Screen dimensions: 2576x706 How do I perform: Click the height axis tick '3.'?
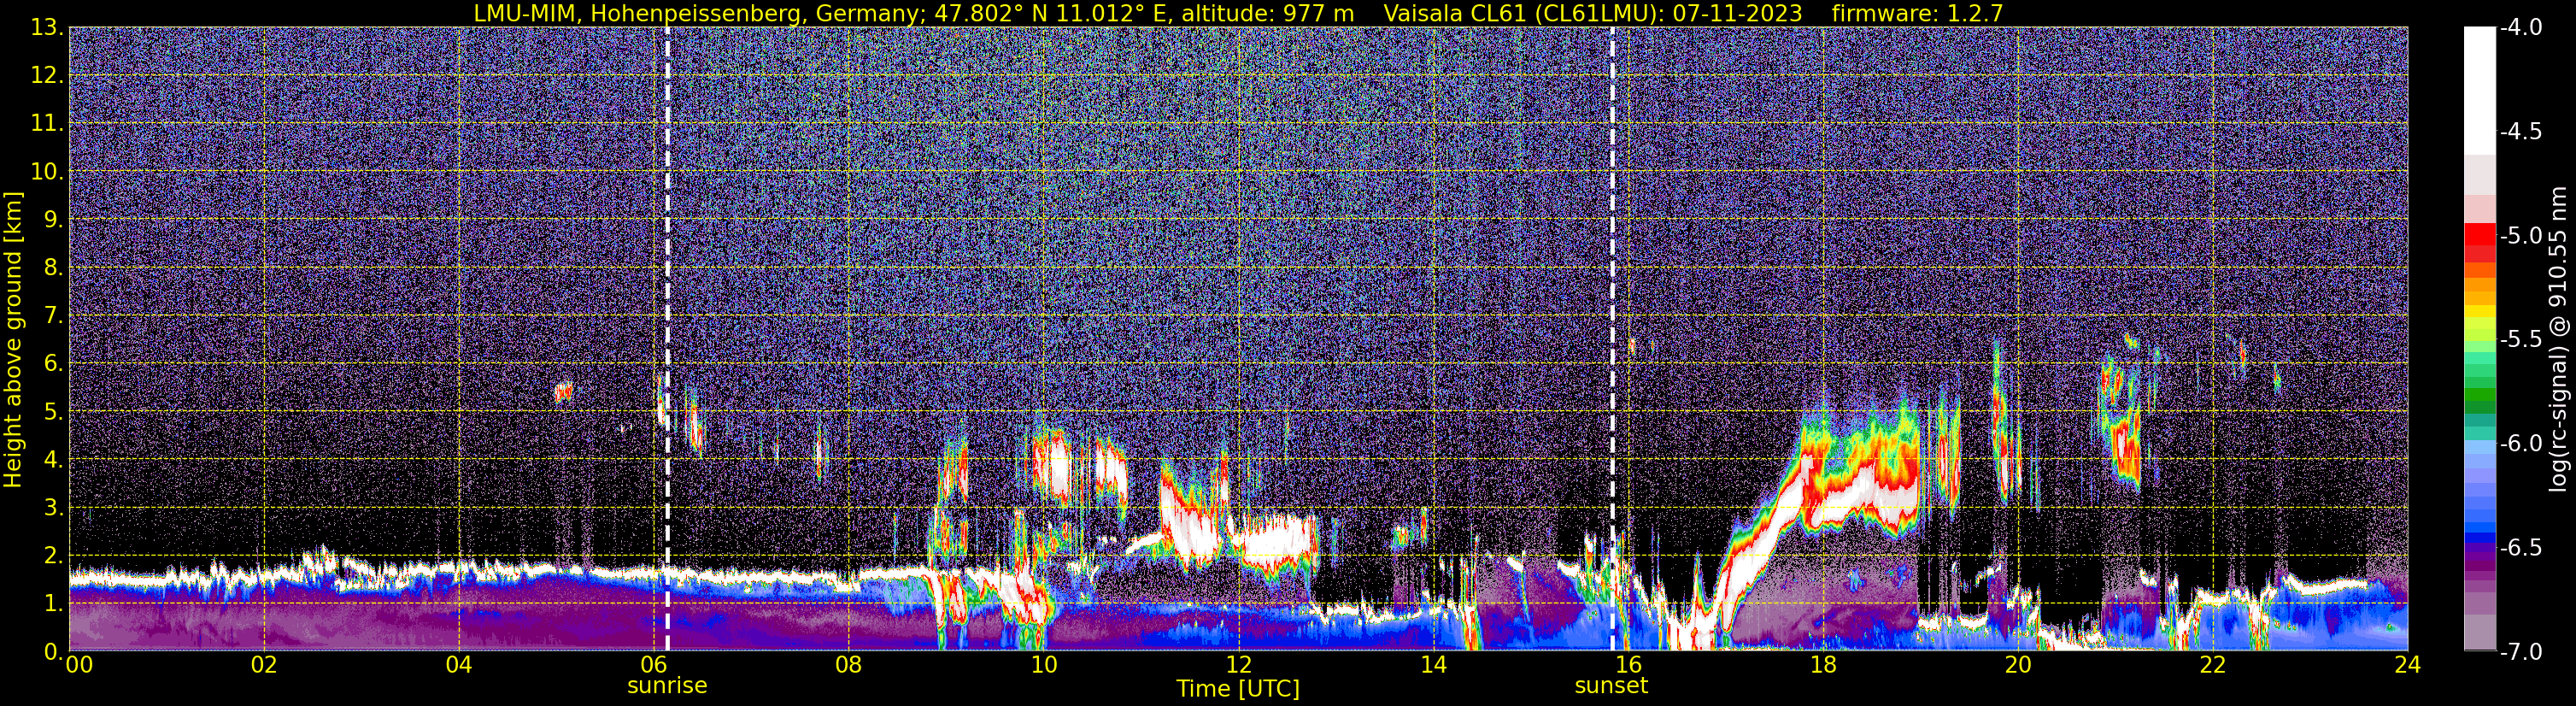coord(53,508)
